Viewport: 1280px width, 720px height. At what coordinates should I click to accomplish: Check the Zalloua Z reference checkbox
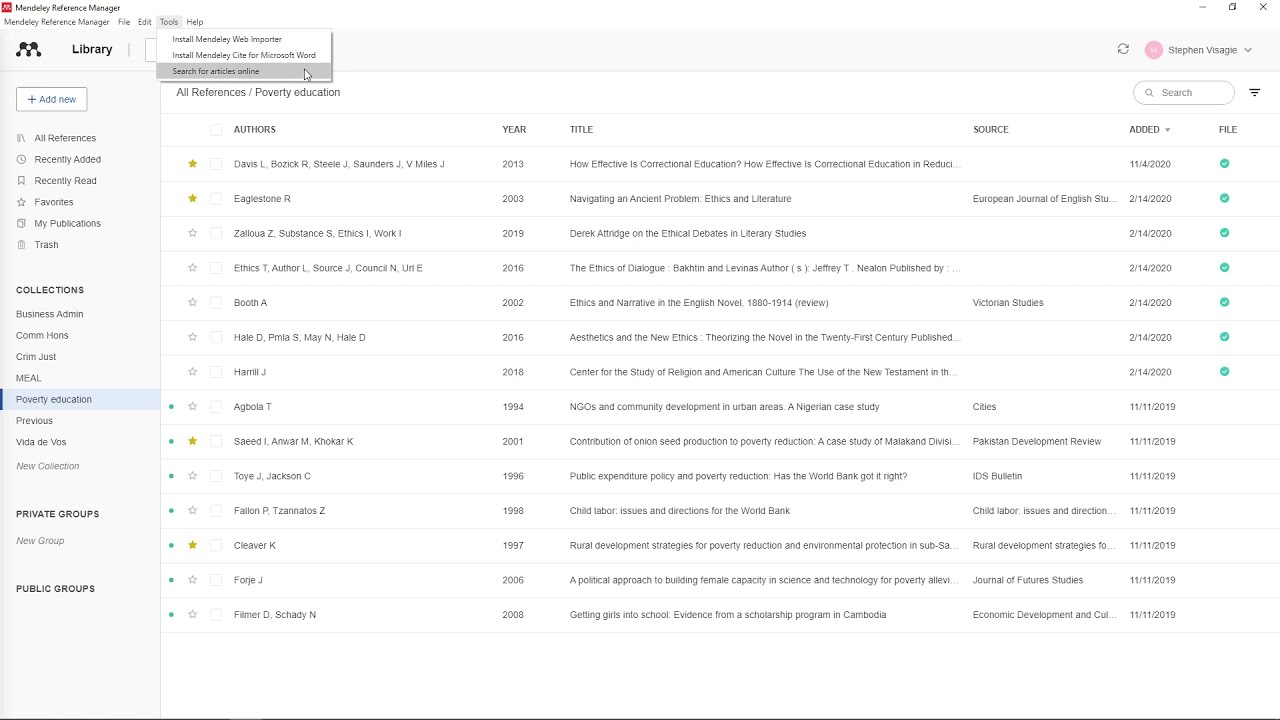tap(216, 233)
